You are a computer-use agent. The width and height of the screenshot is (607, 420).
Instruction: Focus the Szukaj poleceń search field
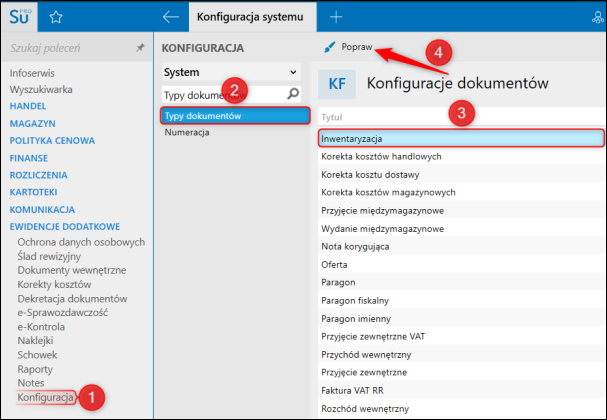[72, 48]
